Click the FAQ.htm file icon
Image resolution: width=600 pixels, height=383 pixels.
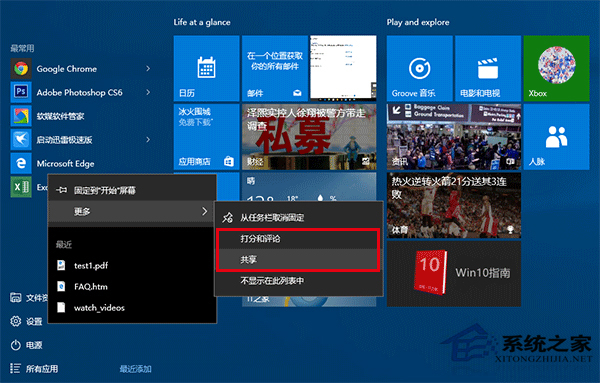point(61,286)
